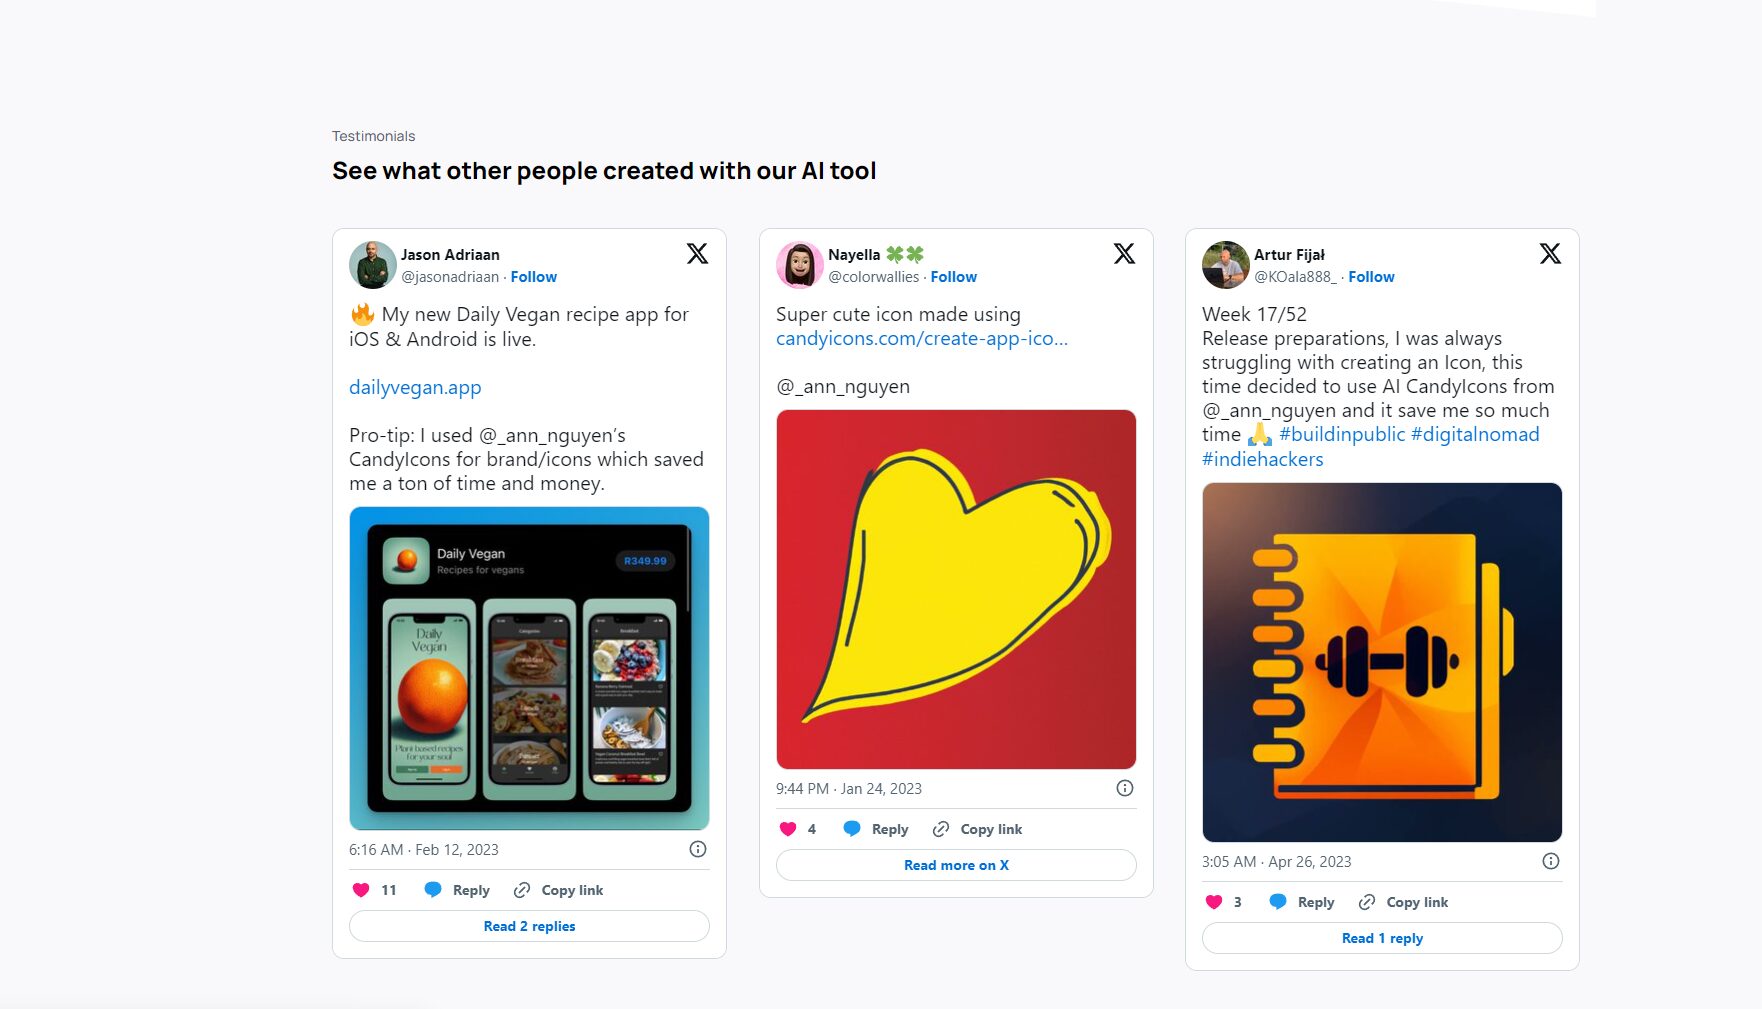Click Read 2 replies button

[529, 926]
